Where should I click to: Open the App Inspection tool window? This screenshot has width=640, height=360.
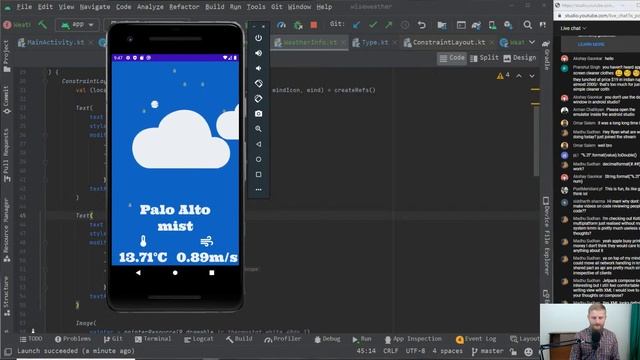point(413,339)
